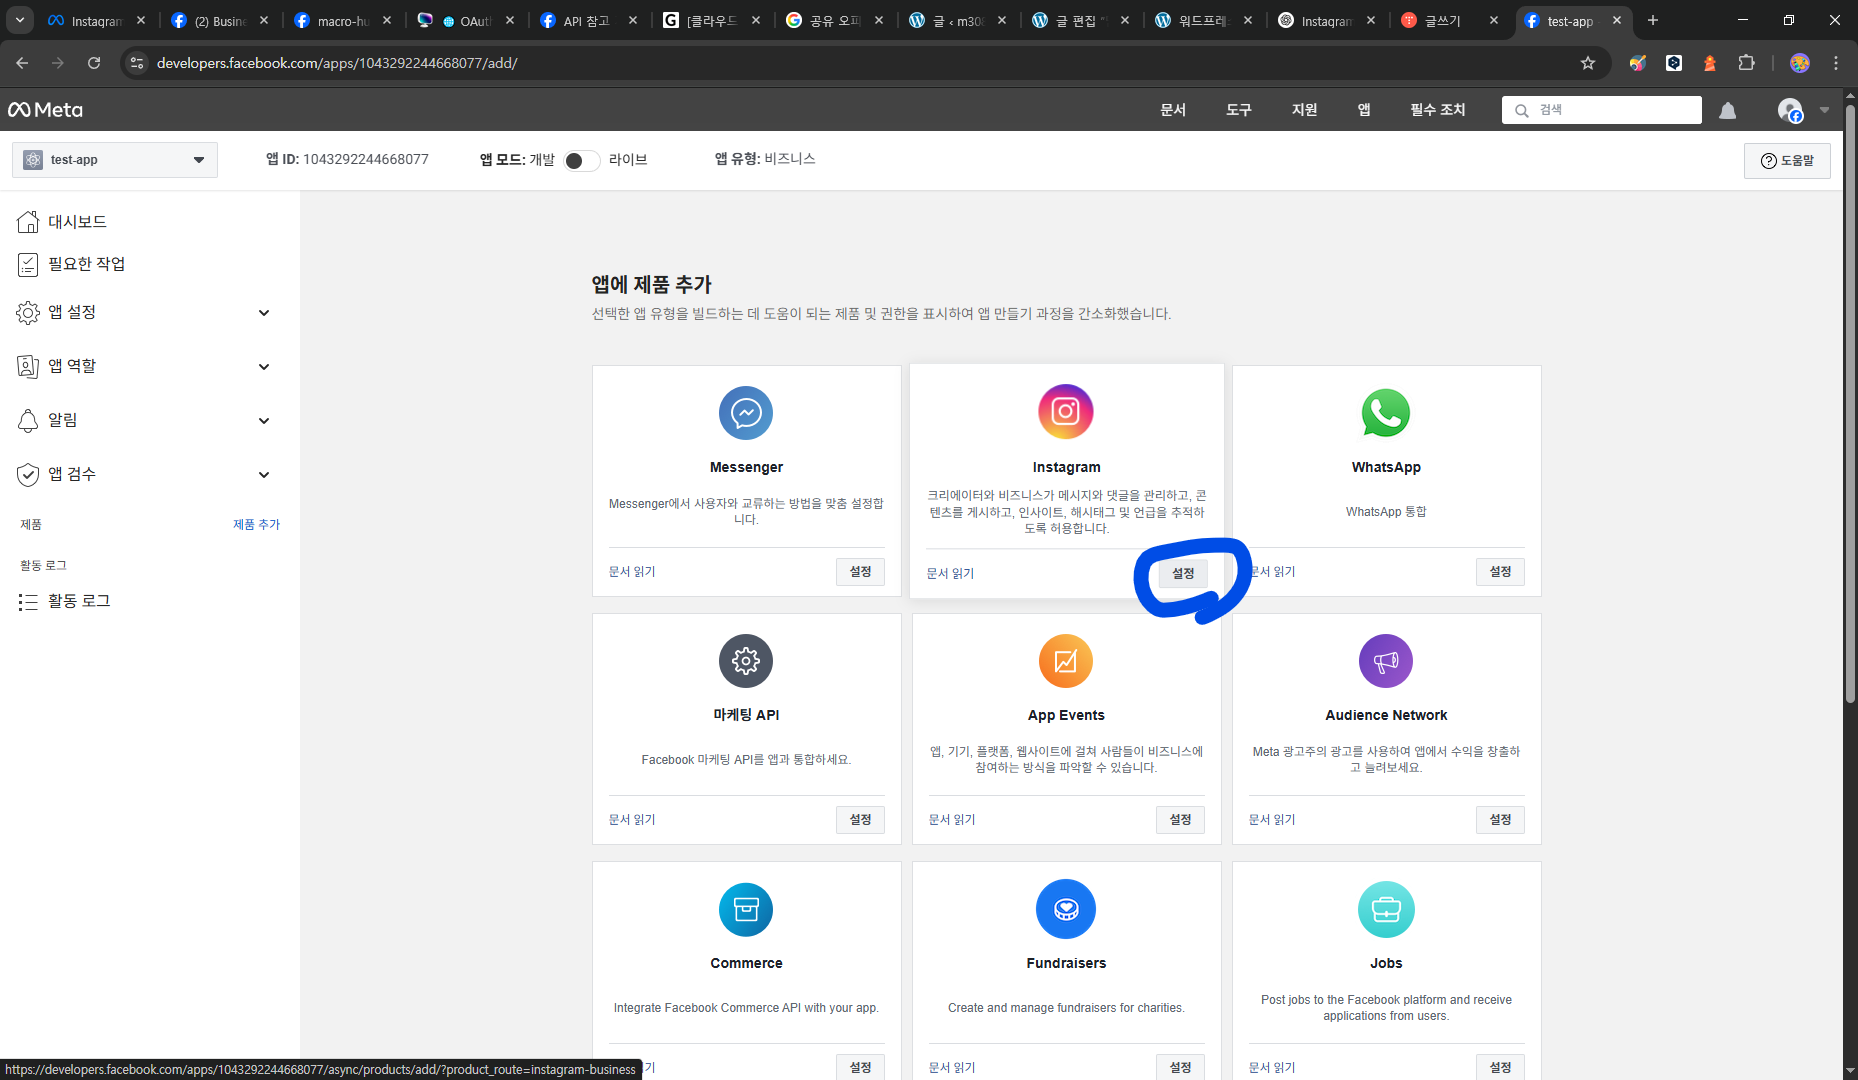Image resolution: width=1858 pixels, height=1080 pixels.
Task: Click the Audience Network megaphone icon
Action: point(1386,661)
